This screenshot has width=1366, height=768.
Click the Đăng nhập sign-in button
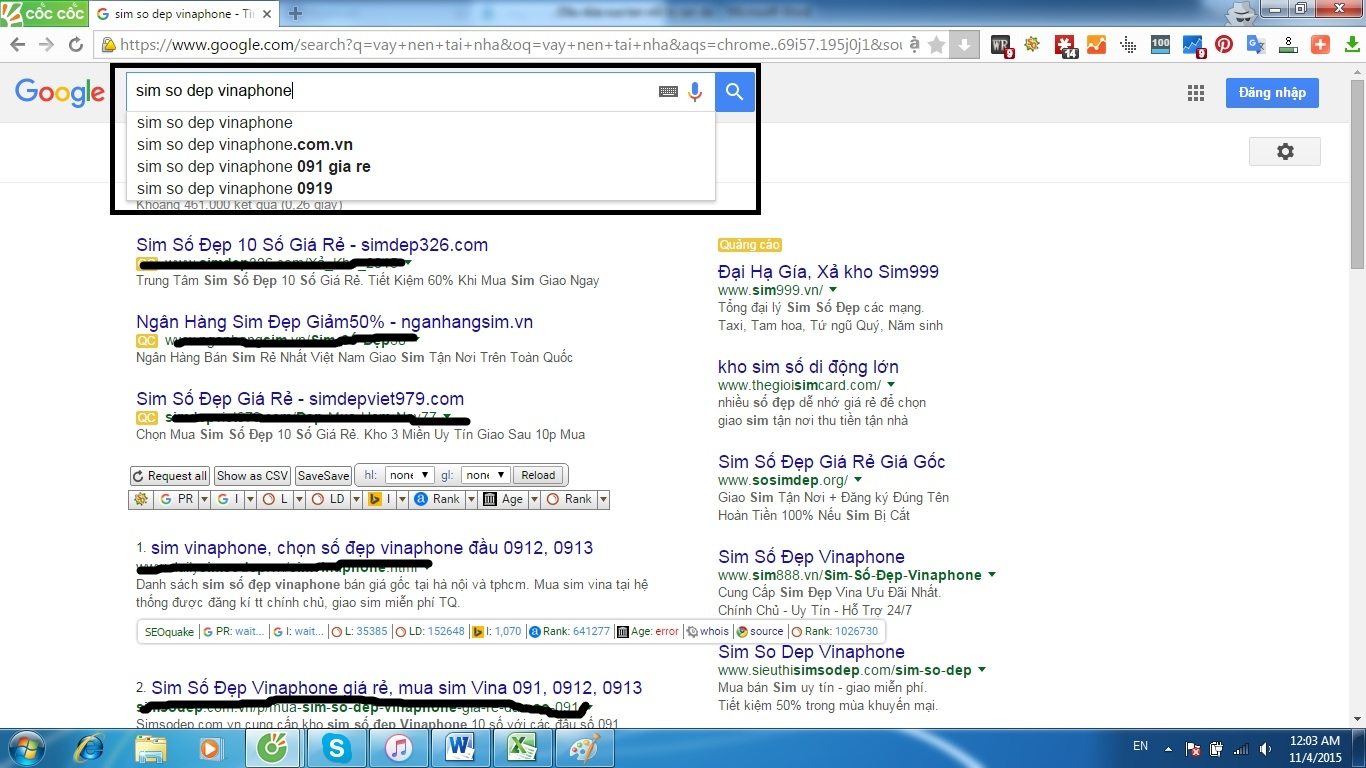[x=1272, y=92]
